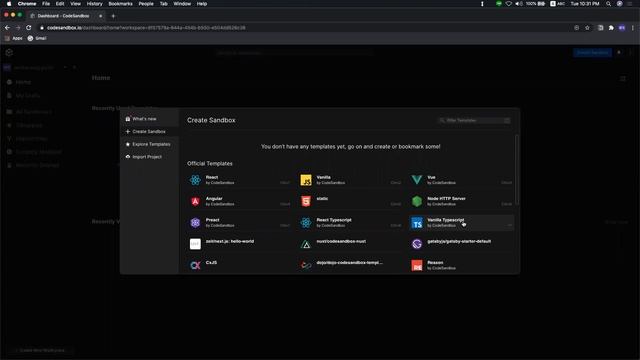Click the Create Sandbox button in dashboard header
The width and height of the screenshot is (640, 360).
(x=592, y=53)
